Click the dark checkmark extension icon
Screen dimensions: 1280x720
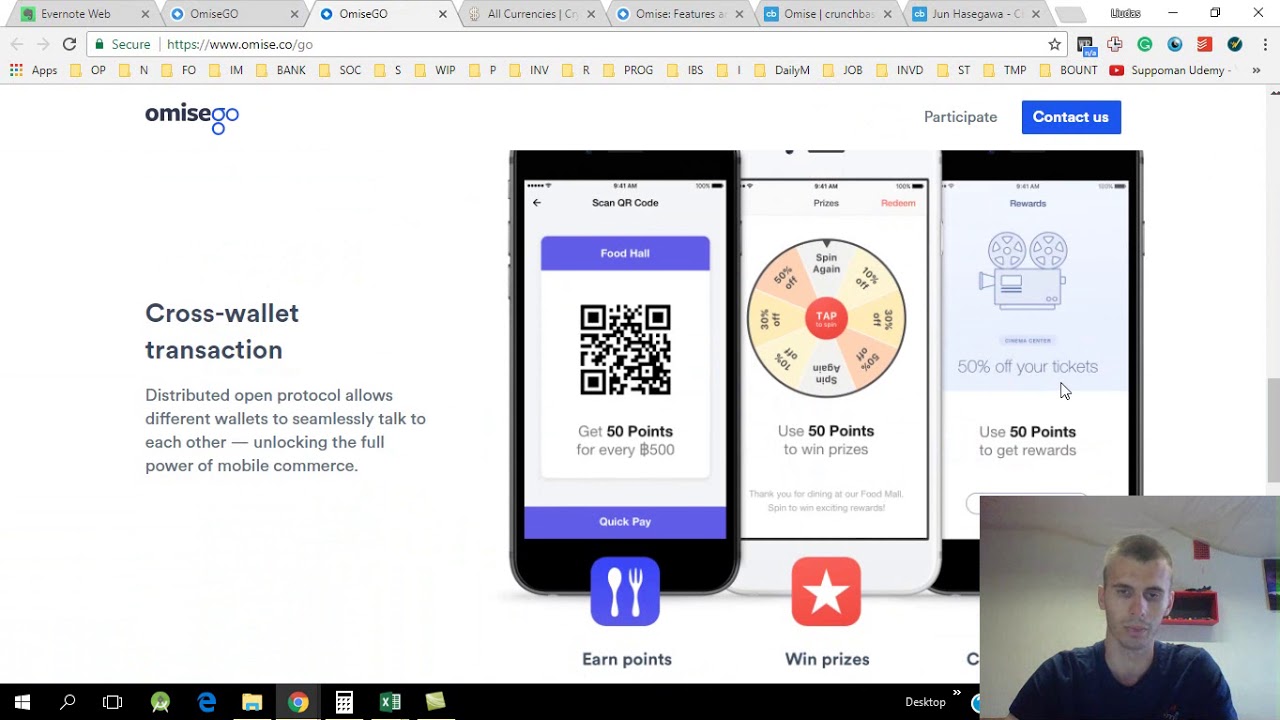[x=1235, y=44]
